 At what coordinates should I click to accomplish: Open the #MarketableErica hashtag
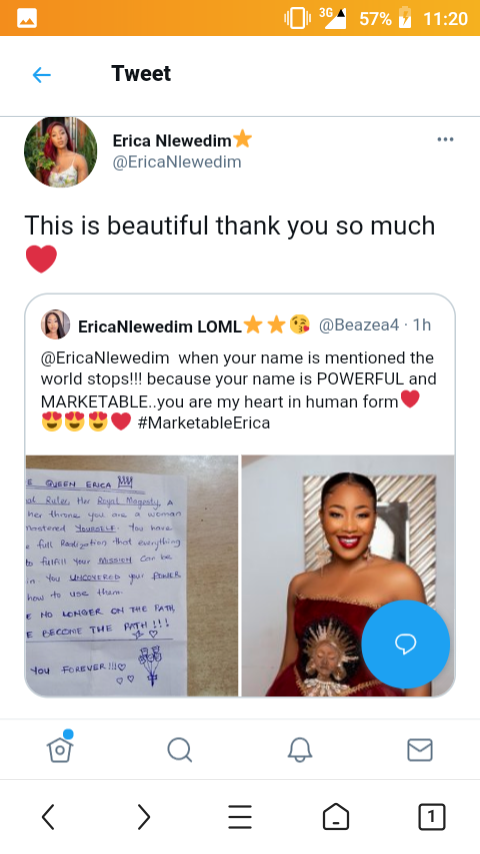[x=204, y=423]
